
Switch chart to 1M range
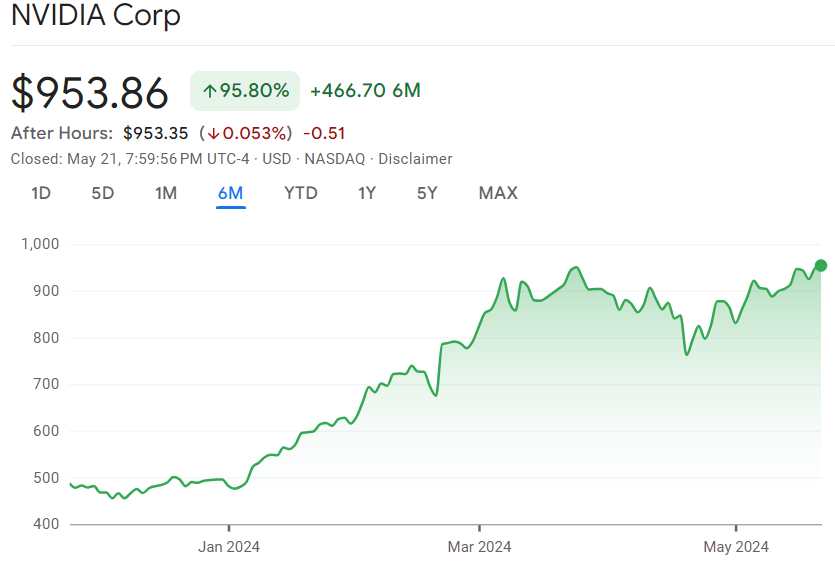[x=166, y=193]
